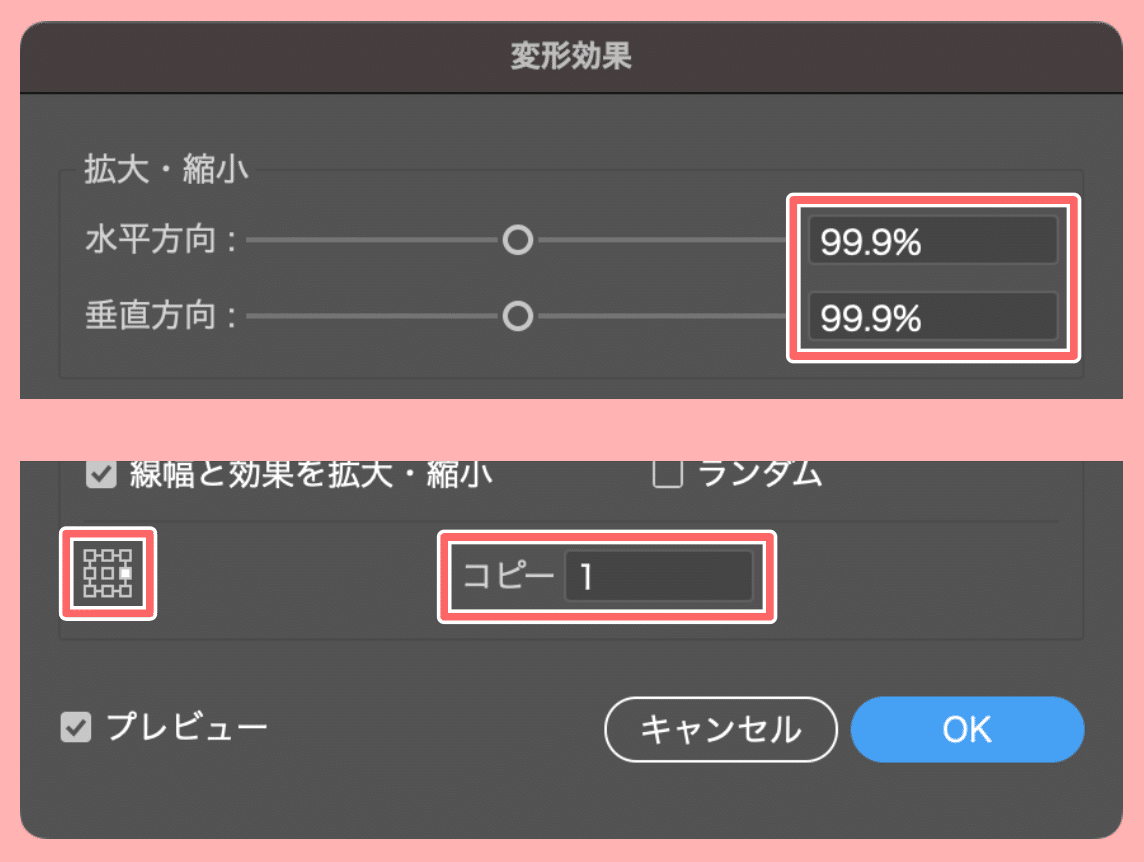Select the bottom-right reference point
The width and height of the screenshot is (1144, 862).
coord(125,591)
